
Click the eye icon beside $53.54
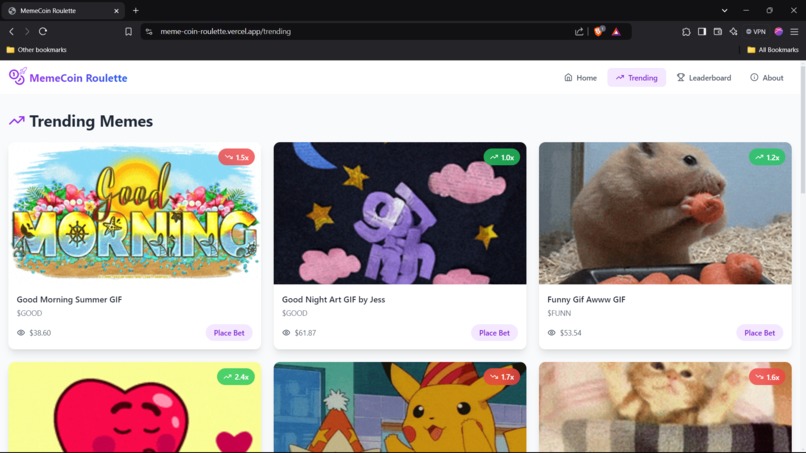(x=552, y=333)
